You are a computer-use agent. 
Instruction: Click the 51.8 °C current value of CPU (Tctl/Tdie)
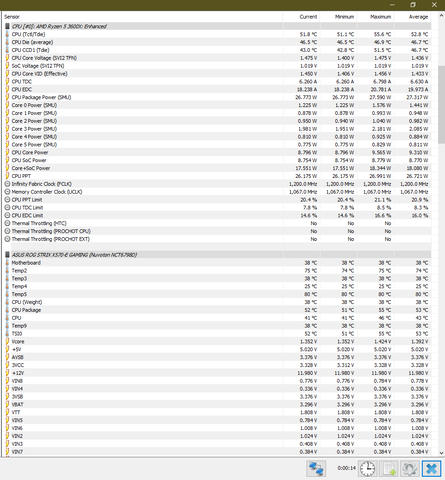click(308, 34)
